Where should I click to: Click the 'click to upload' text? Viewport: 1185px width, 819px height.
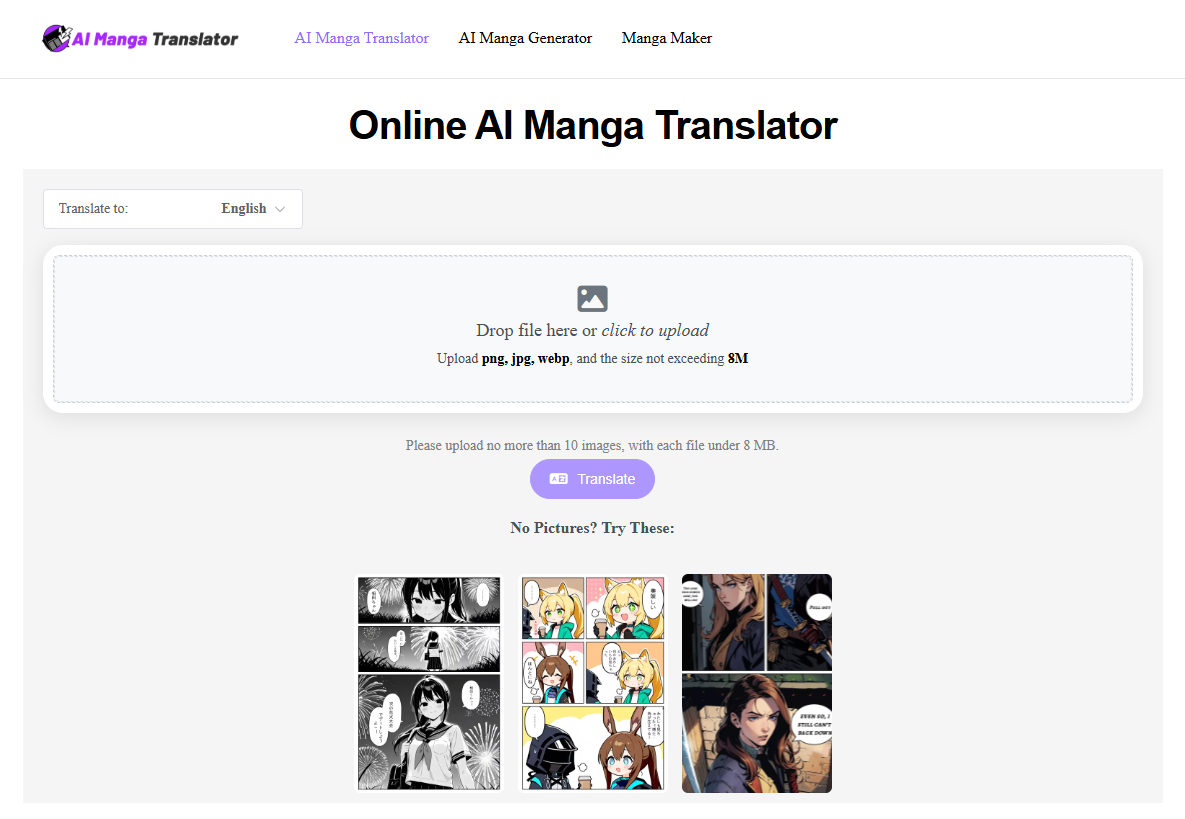[655, 330]
